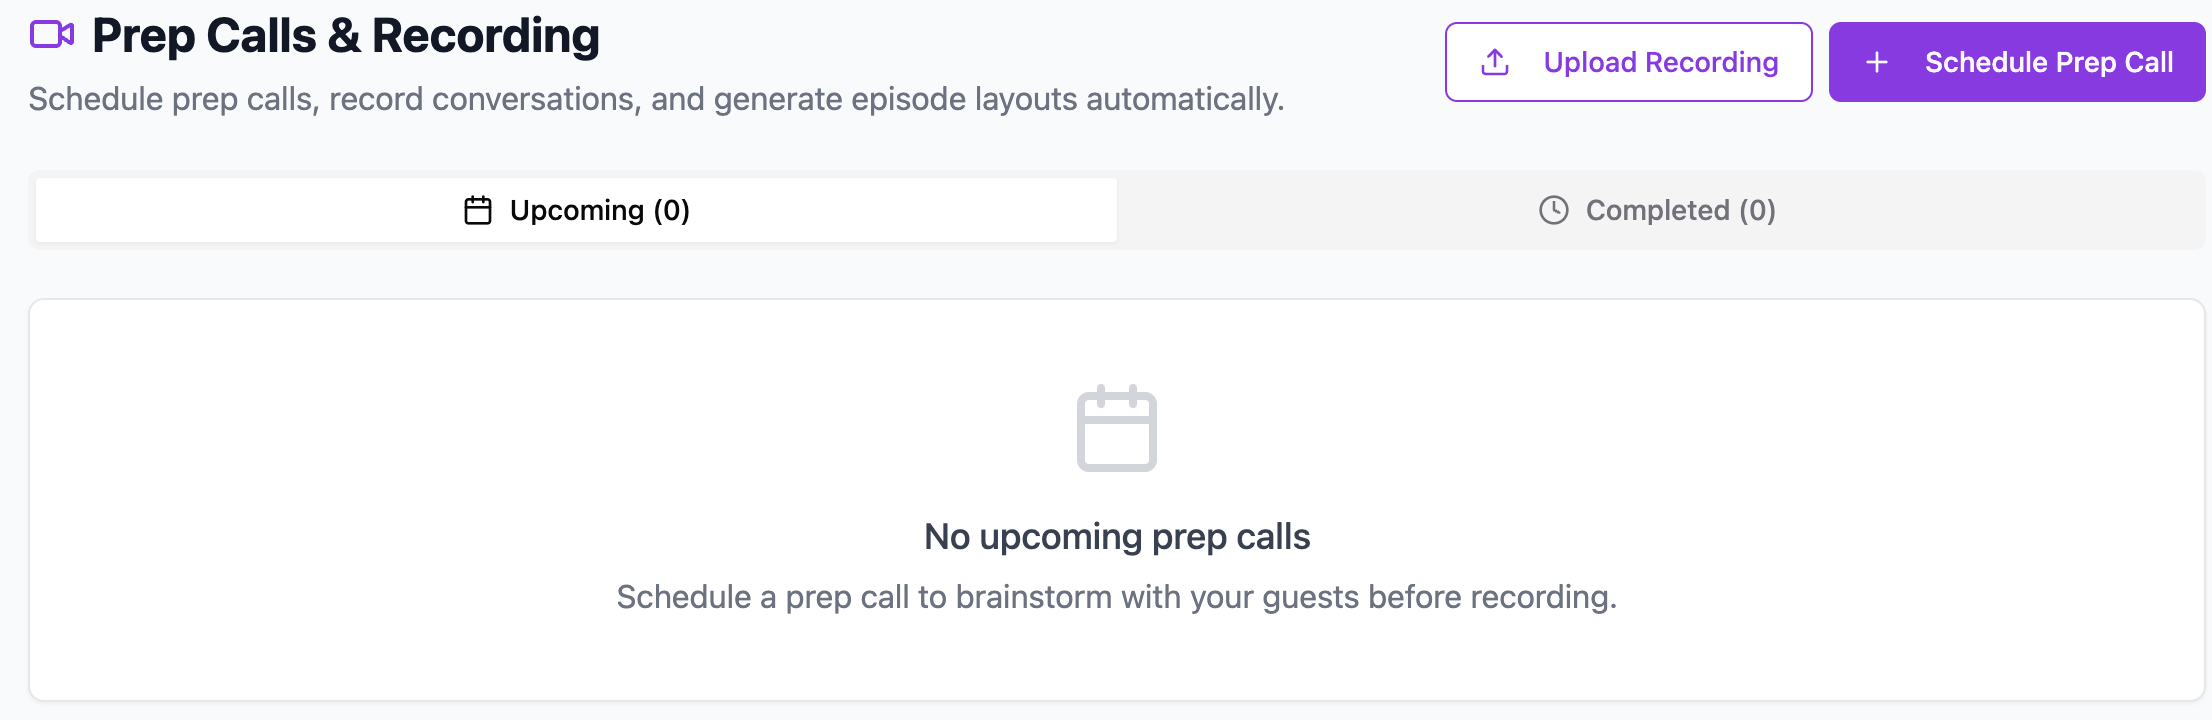Select the Upload Recording label text
Viewport: 2212px width, 720px height.
(1661, 62)
